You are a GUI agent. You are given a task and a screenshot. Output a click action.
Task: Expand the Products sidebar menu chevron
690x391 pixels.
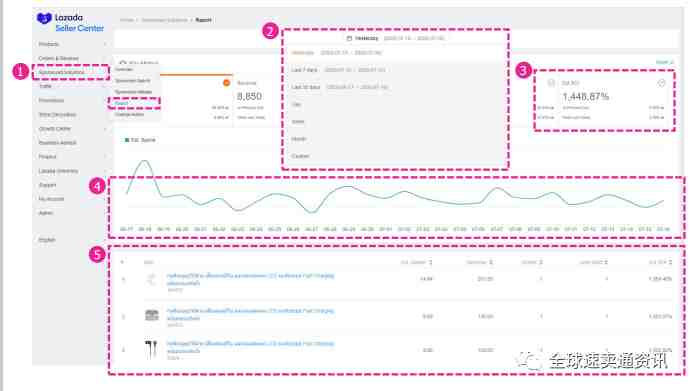[105, 44]
